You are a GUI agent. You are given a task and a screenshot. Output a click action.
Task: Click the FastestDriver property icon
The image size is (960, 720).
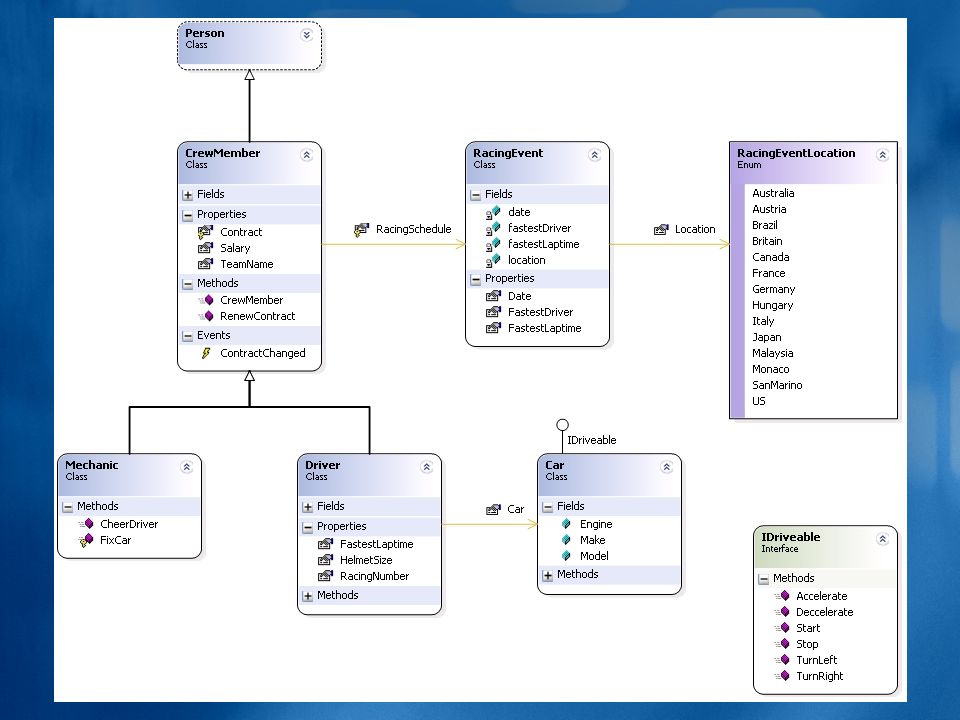point(493,312)
